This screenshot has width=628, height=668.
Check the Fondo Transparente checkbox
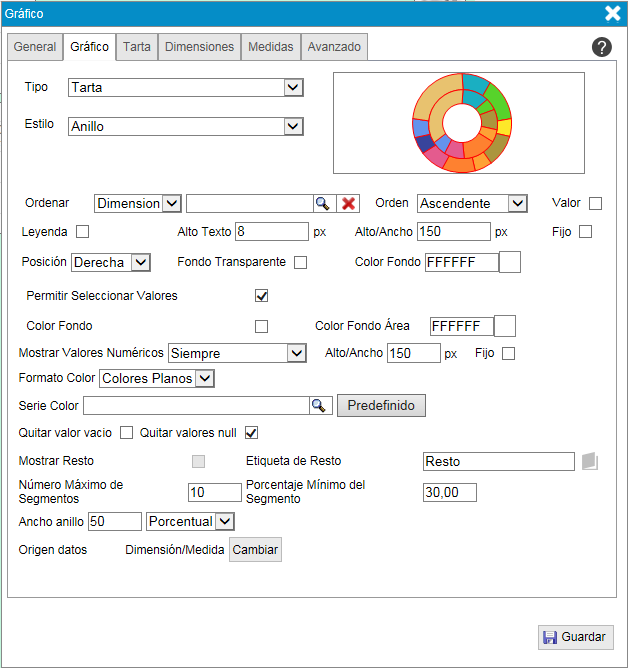[300, 262]
